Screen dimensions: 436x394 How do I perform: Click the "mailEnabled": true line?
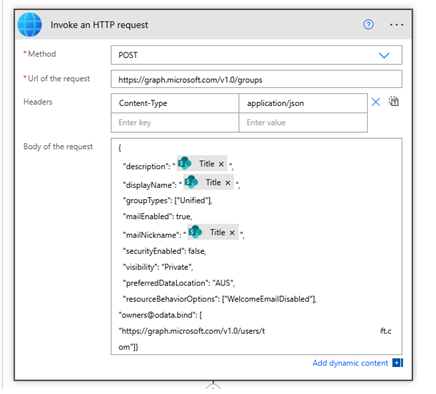(x=157, y=216)
